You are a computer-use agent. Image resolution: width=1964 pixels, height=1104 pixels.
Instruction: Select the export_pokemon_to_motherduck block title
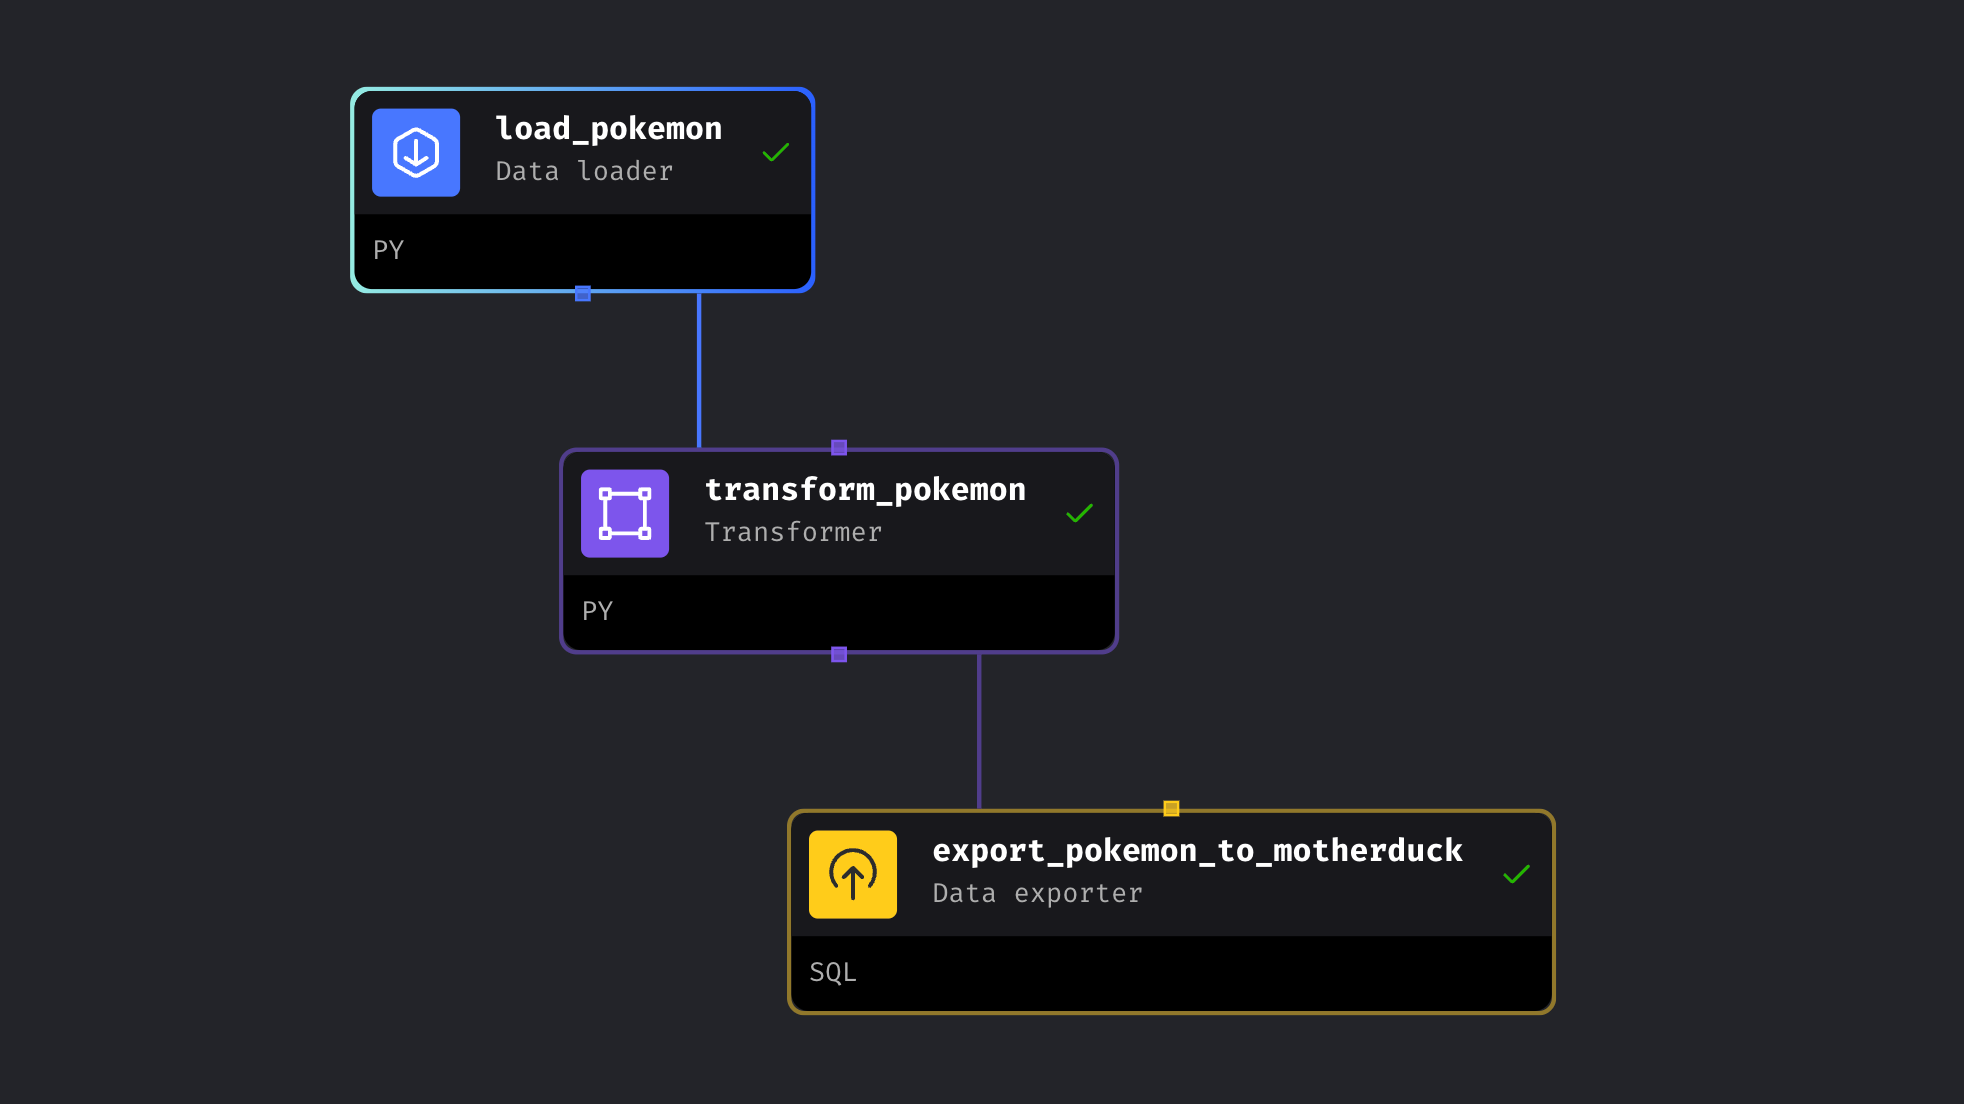tap(1197, 851)
